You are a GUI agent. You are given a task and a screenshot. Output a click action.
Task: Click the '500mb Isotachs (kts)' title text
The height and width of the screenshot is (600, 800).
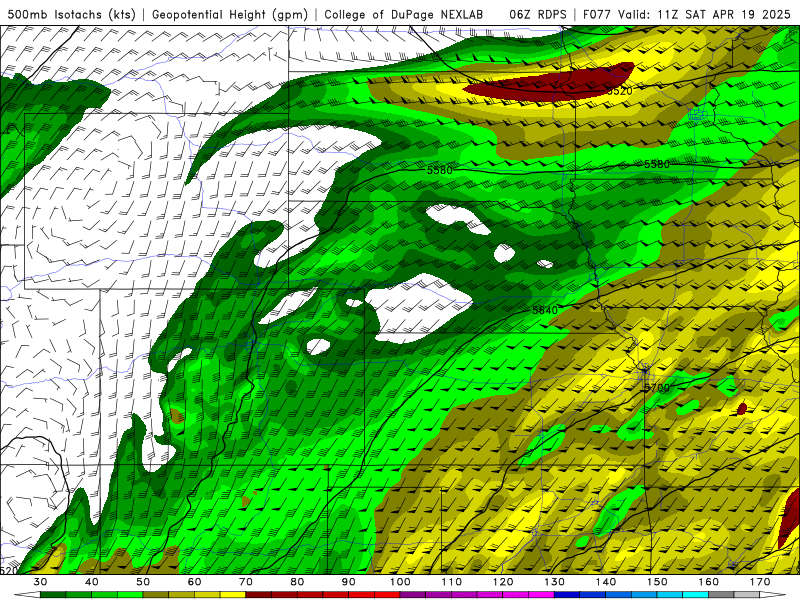(71, 14)
